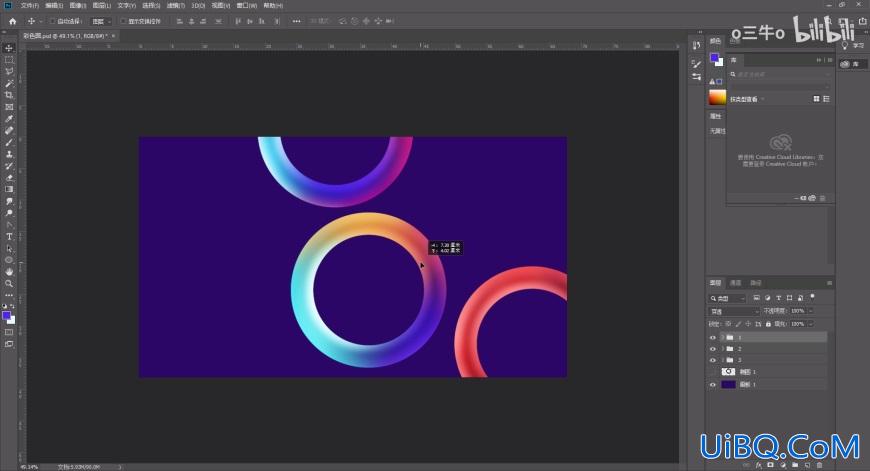This screenshot has width=870, height=471.
Task: Select the Zoom tool
Action: 9,283
